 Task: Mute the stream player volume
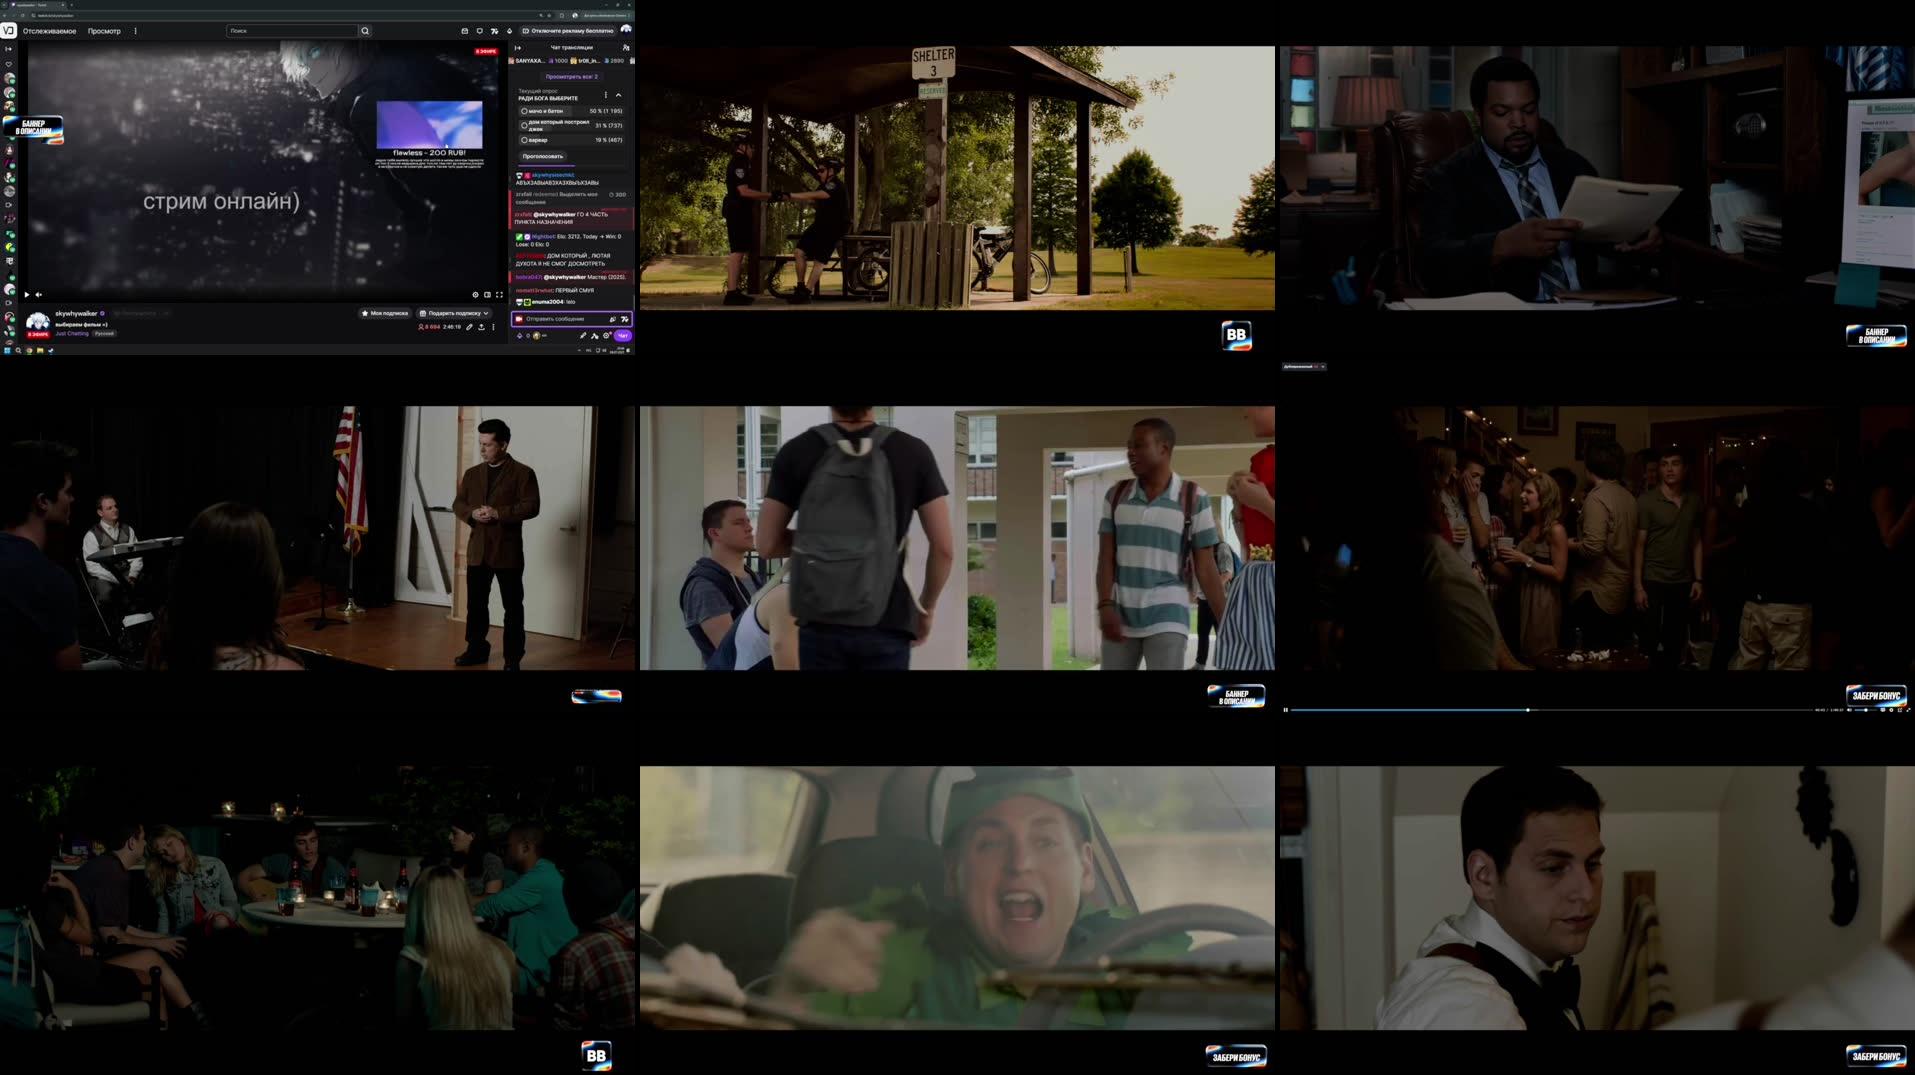[39, 295]
